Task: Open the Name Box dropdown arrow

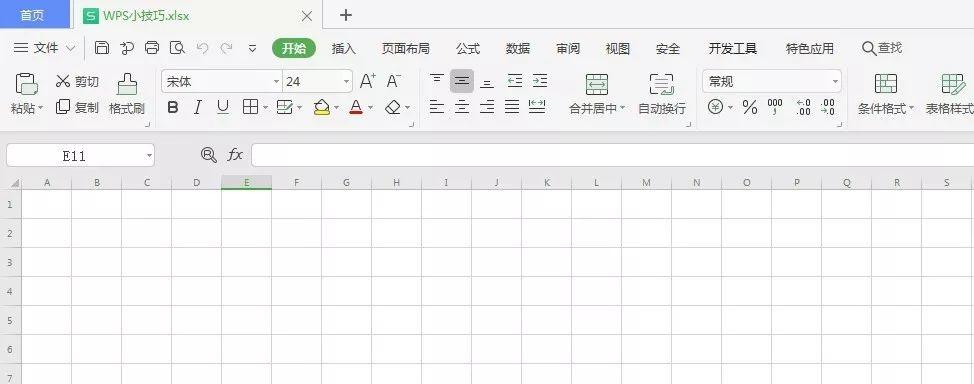Action: click(149, 156)
